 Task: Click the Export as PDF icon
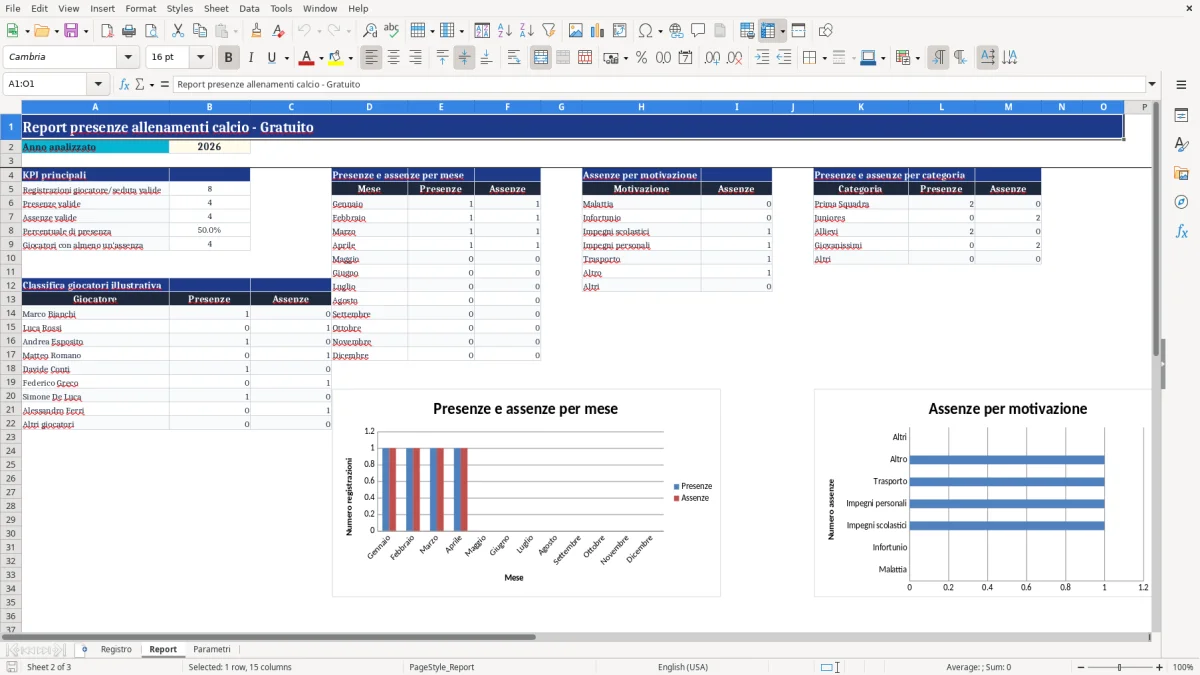point(107,31)
